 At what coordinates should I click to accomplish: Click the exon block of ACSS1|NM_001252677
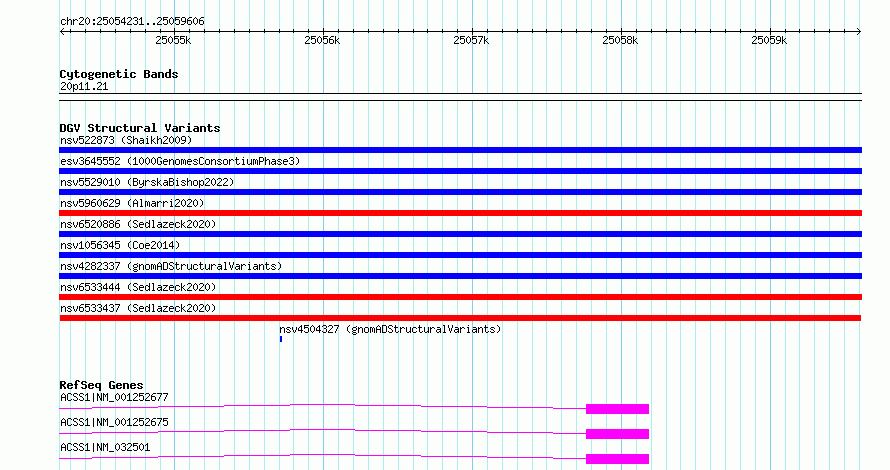tap(618, 409)
